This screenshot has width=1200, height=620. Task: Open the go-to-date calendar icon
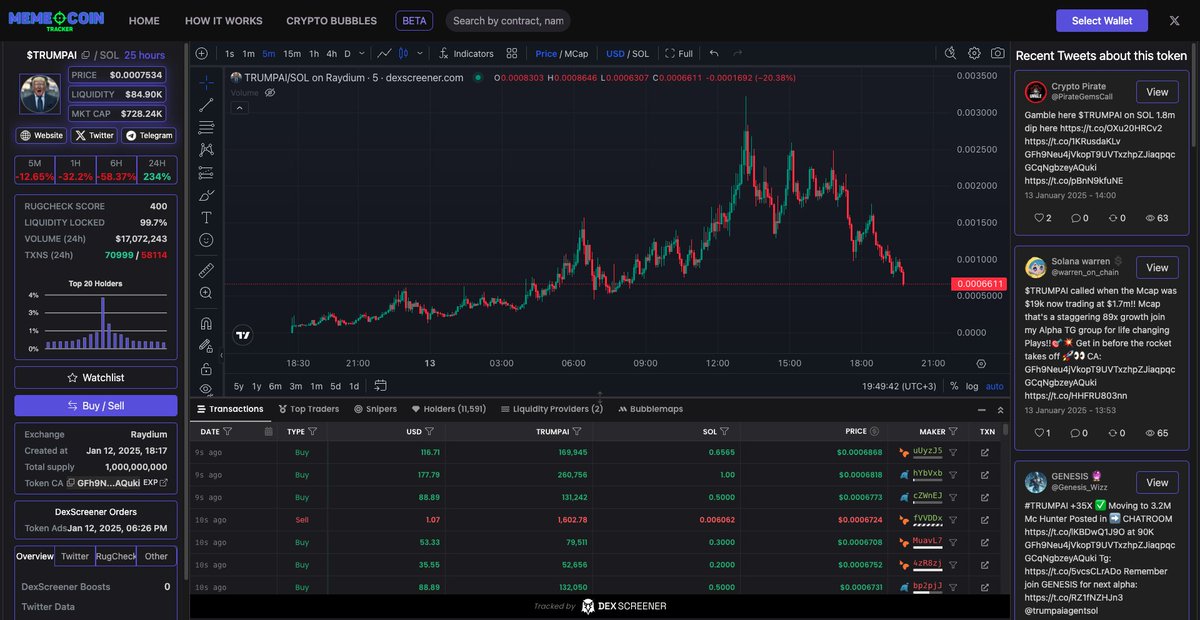[x=381, y=385]
